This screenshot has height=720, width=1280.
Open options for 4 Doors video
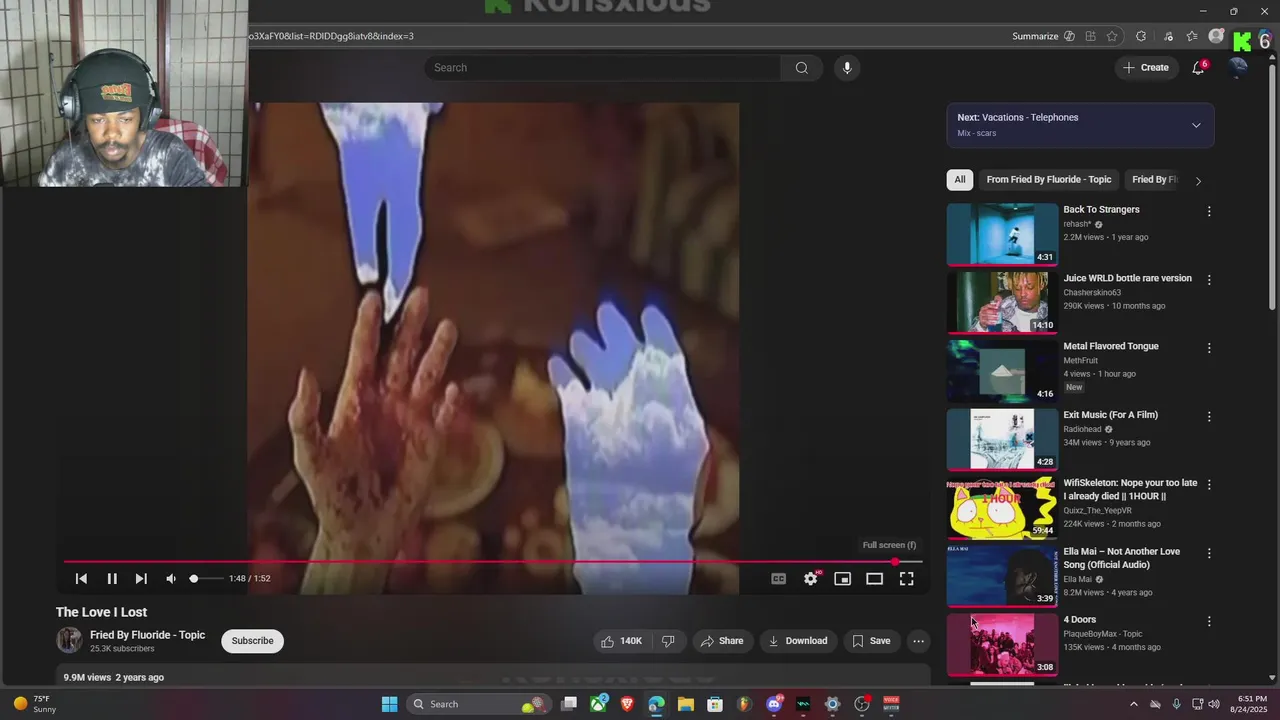[1209, 621]
